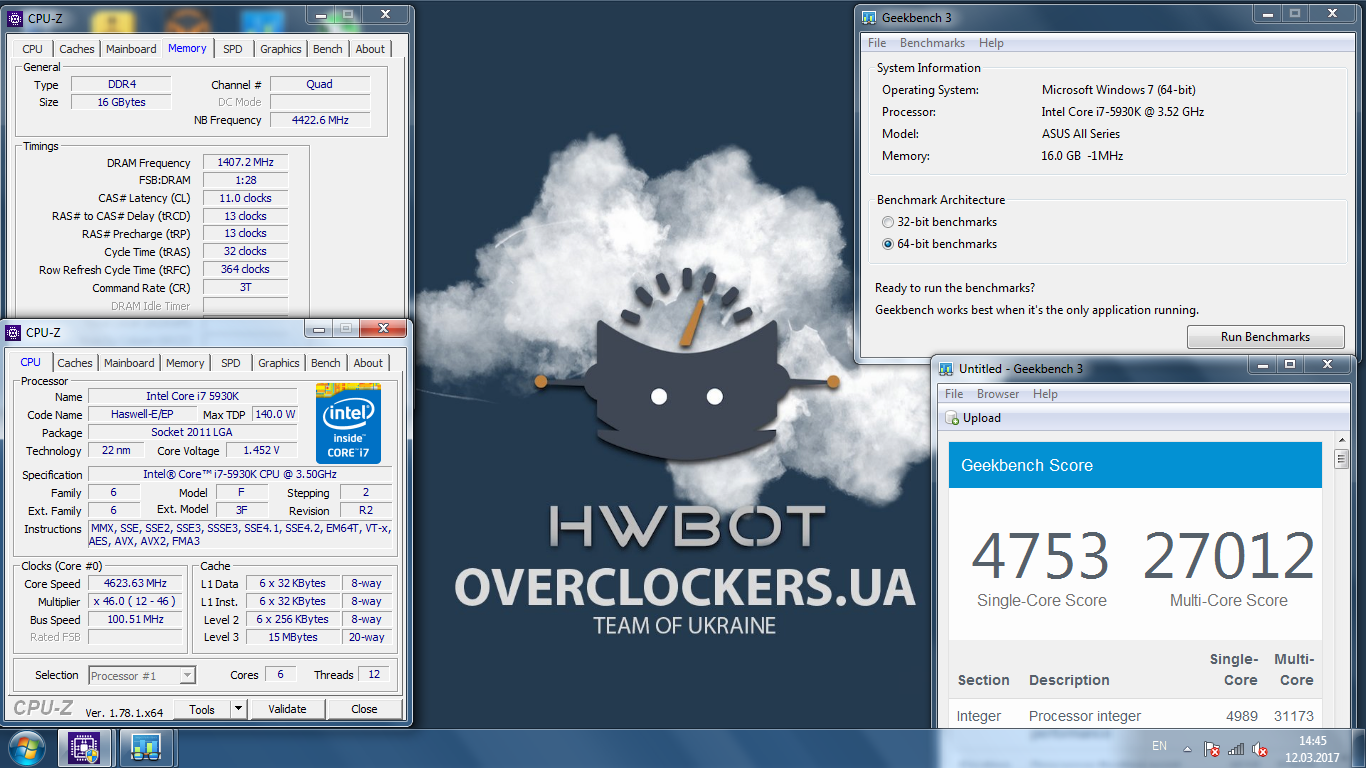Viewport: 1366px width, 768px height.
Task: Show hidden tray icons arrow
Action: (1187, 749)
